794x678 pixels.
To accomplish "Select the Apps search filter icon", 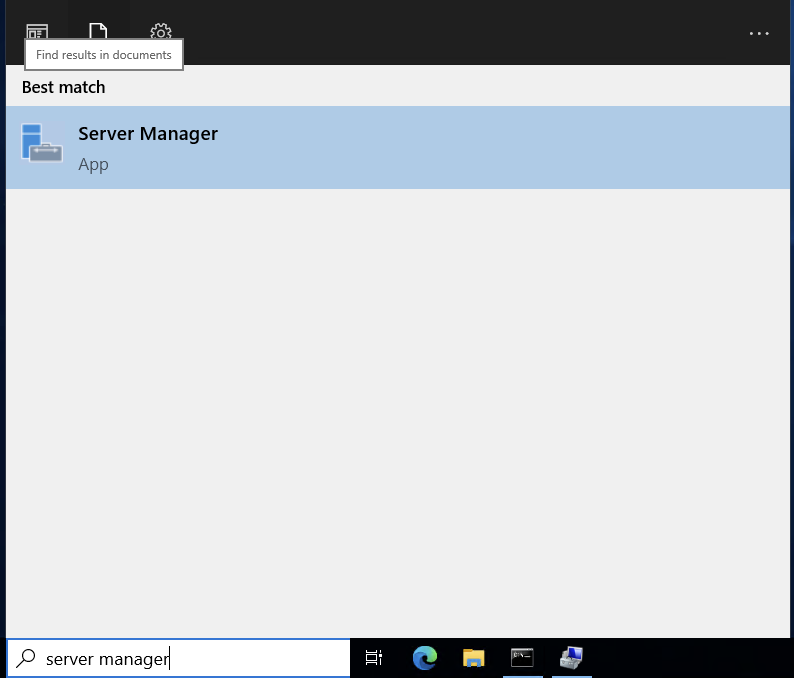I will click(x=37, y=32).
